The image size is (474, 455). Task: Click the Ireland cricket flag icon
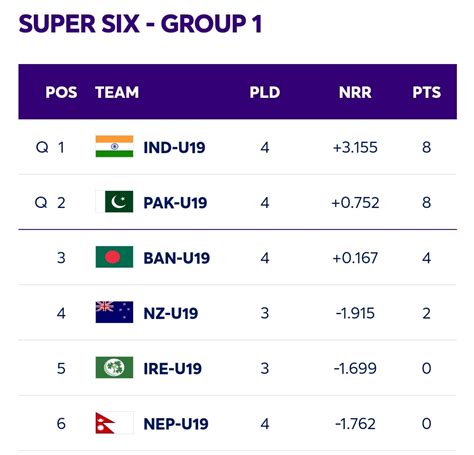pyautogui.click(x=114, y=368)
